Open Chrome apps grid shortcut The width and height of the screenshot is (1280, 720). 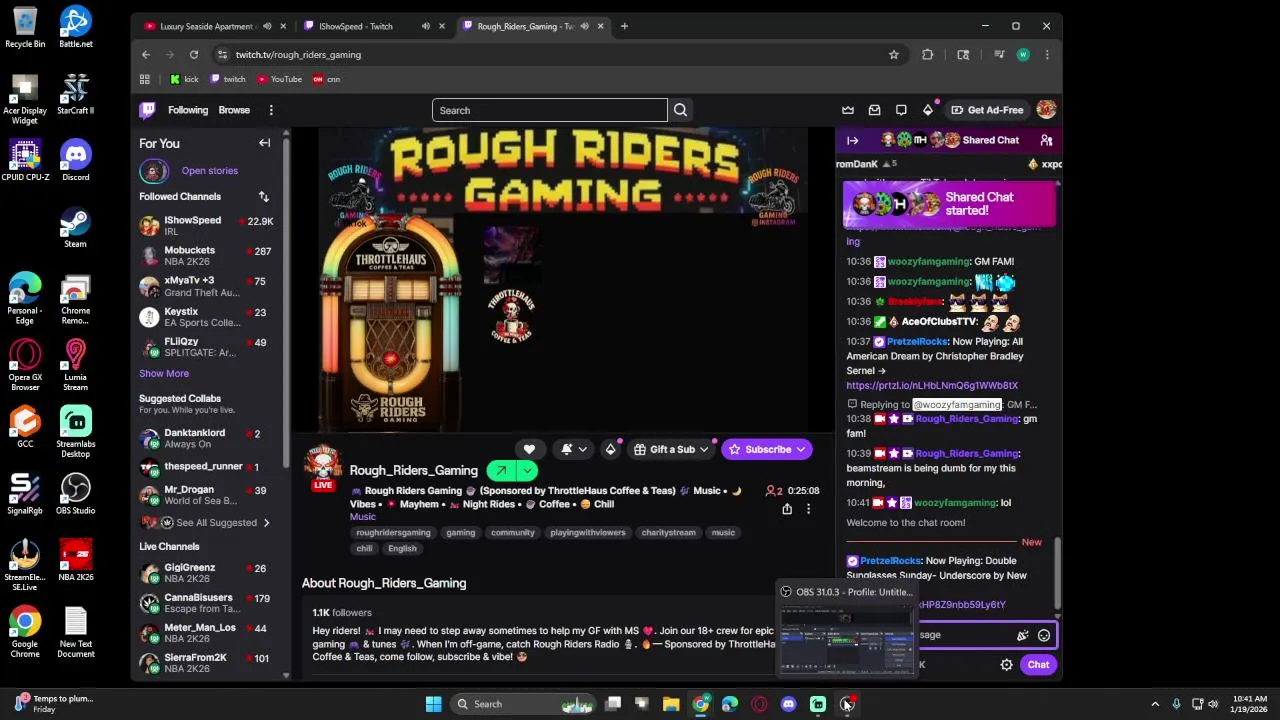(145, 79)
